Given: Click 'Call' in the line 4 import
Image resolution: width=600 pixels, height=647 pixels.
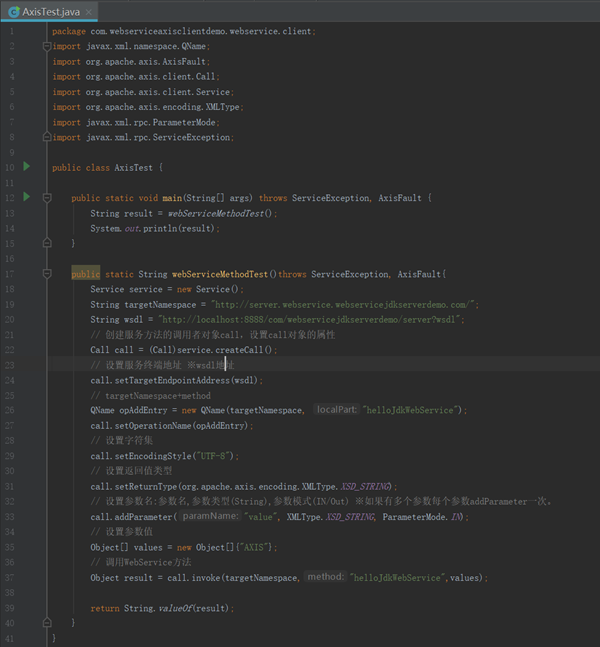Looking at the screenshot, I should coord(205,77).
